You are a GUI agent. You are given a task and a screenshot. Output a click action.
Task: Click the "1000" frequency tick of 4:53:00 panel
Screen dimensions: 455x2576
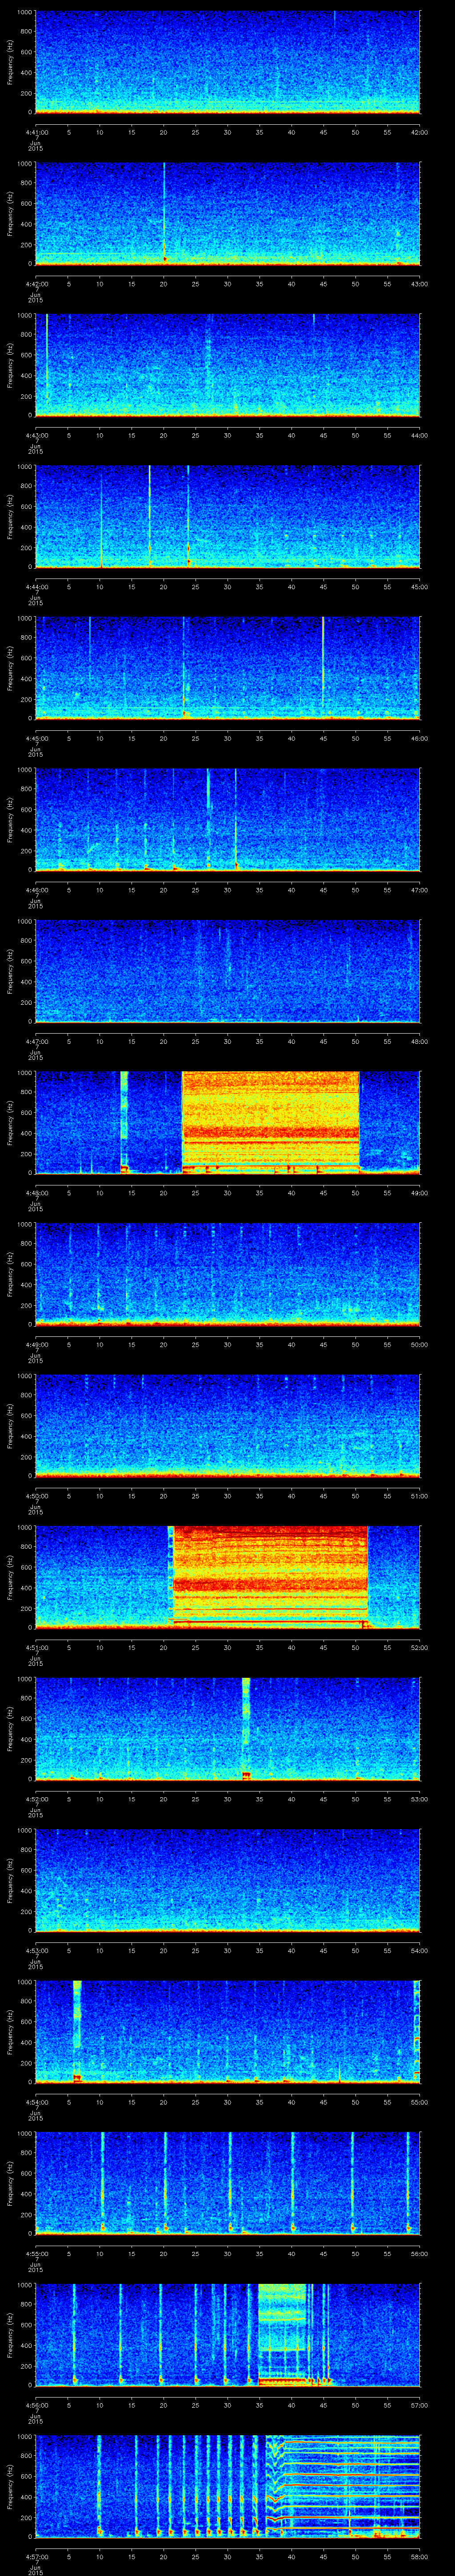(x=25, y=1831)
